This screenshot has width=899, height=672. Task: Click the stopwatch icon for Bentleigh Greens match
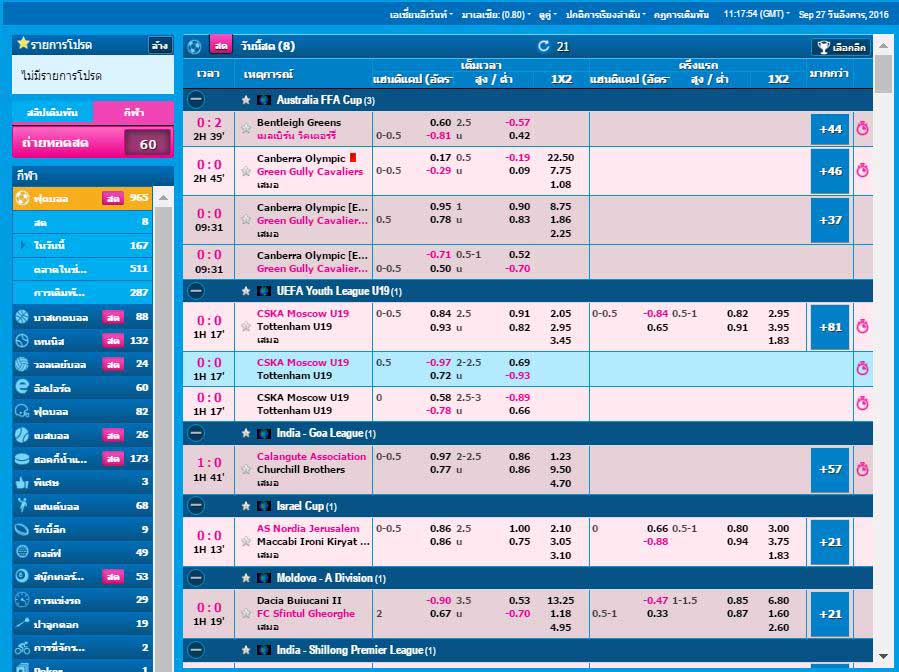click(862, 128)
